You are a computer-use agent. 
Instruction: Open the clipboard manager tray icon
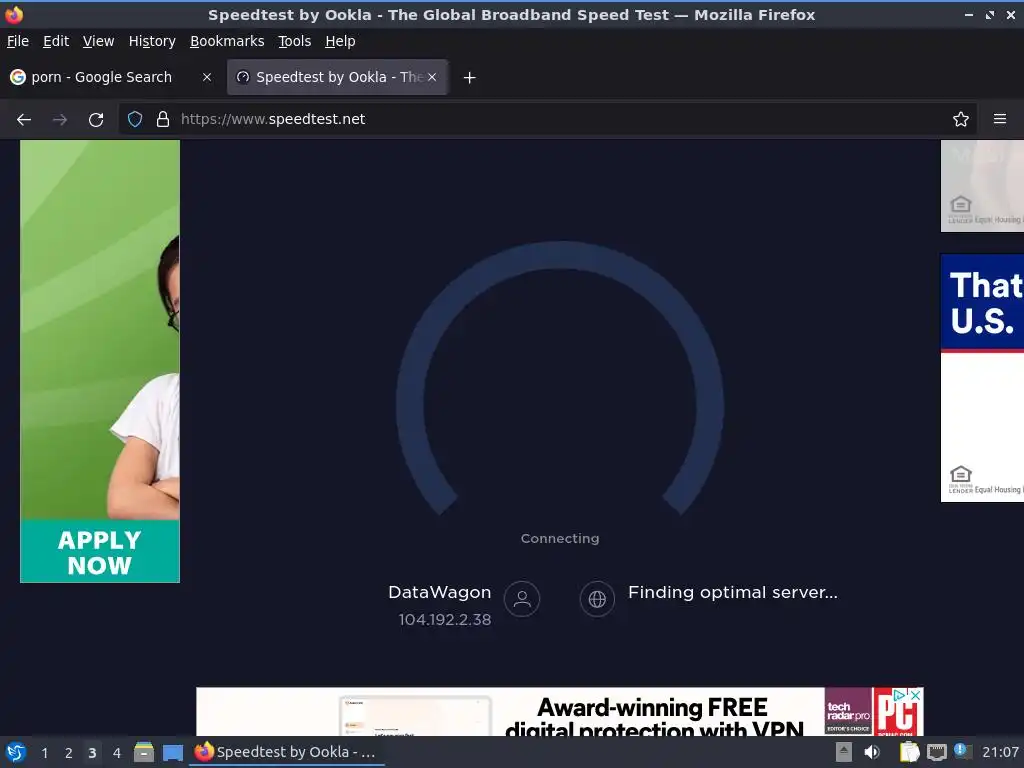pos(909,752)
